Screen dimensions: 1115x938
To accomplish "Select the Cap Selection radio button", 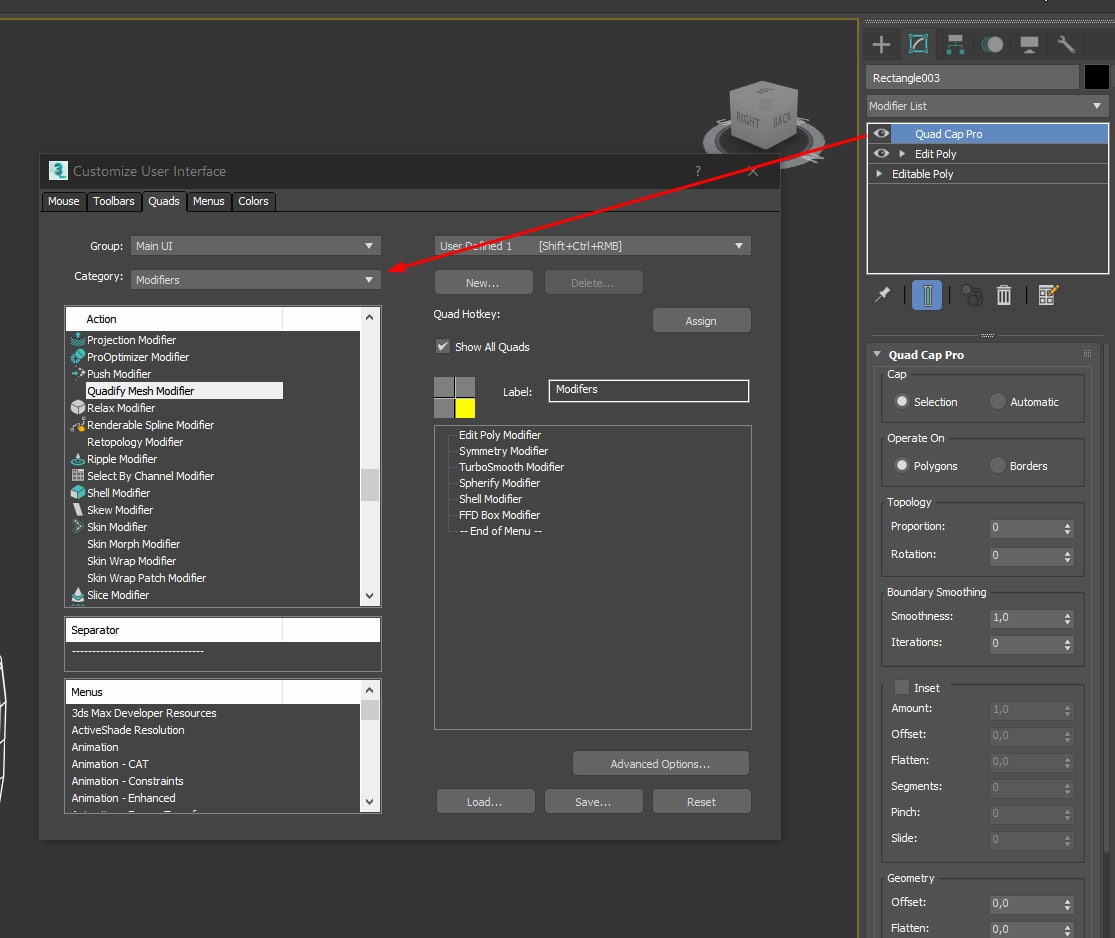I will tap(902, 401).
